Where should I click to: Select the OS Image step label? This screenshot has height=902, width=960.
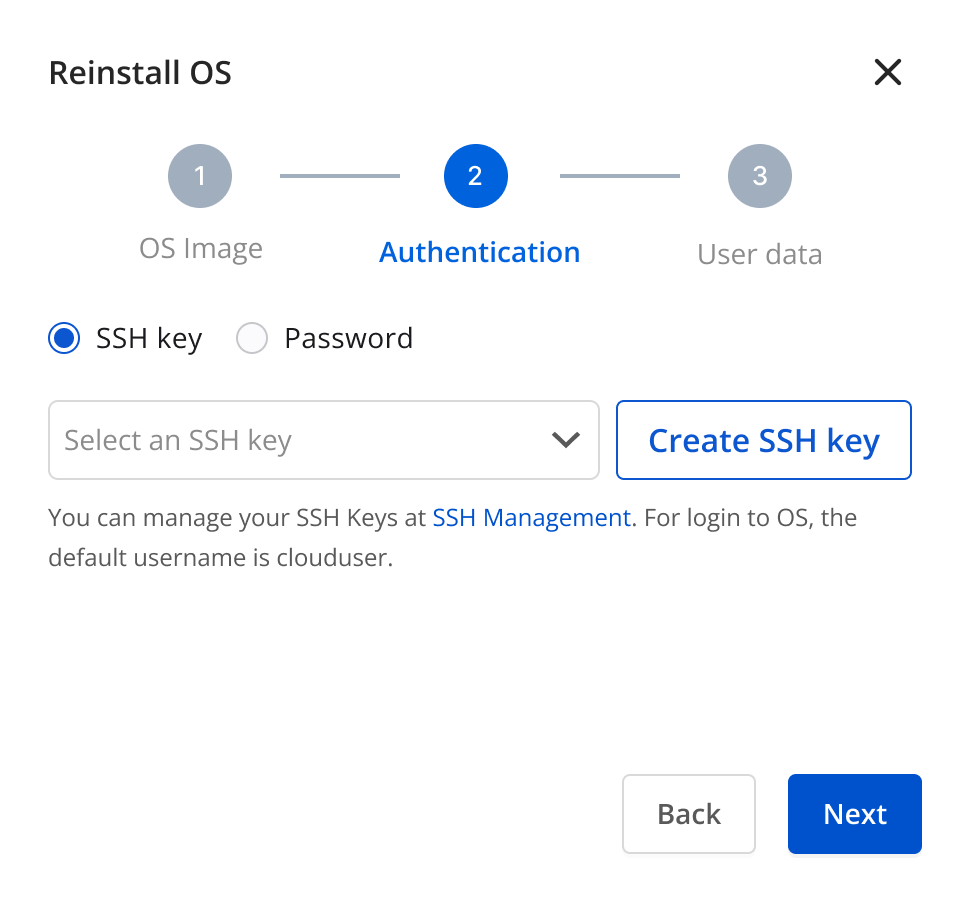coord(201,249)
